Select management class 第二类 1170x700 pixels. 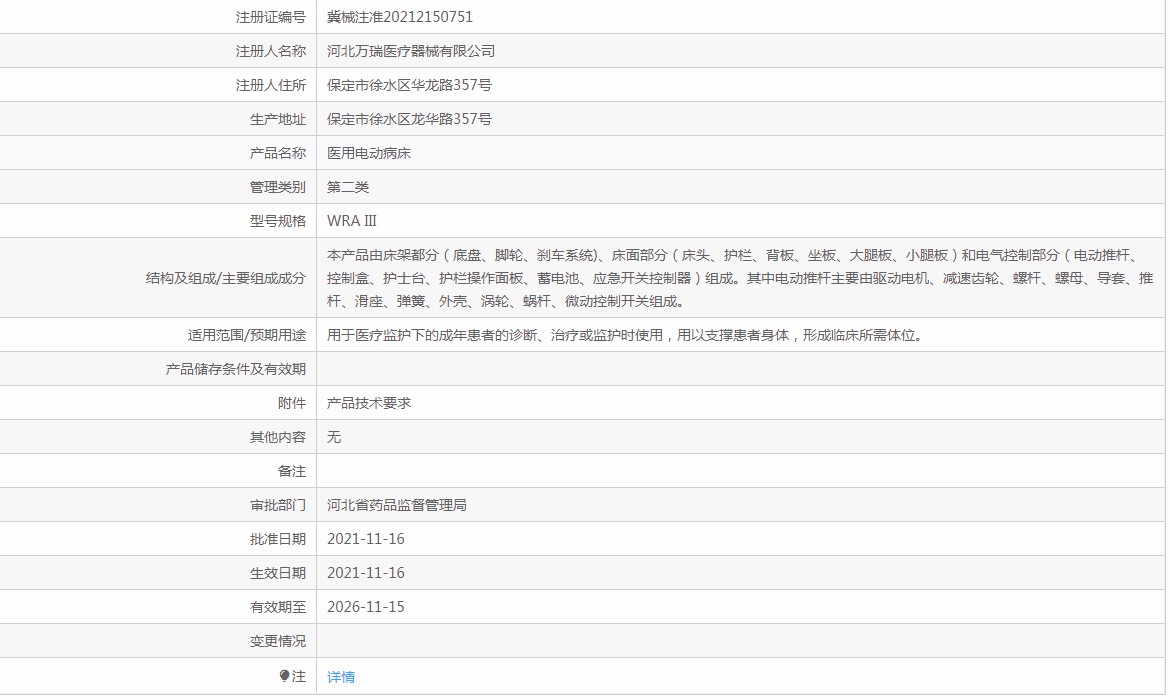pos(348,187)
